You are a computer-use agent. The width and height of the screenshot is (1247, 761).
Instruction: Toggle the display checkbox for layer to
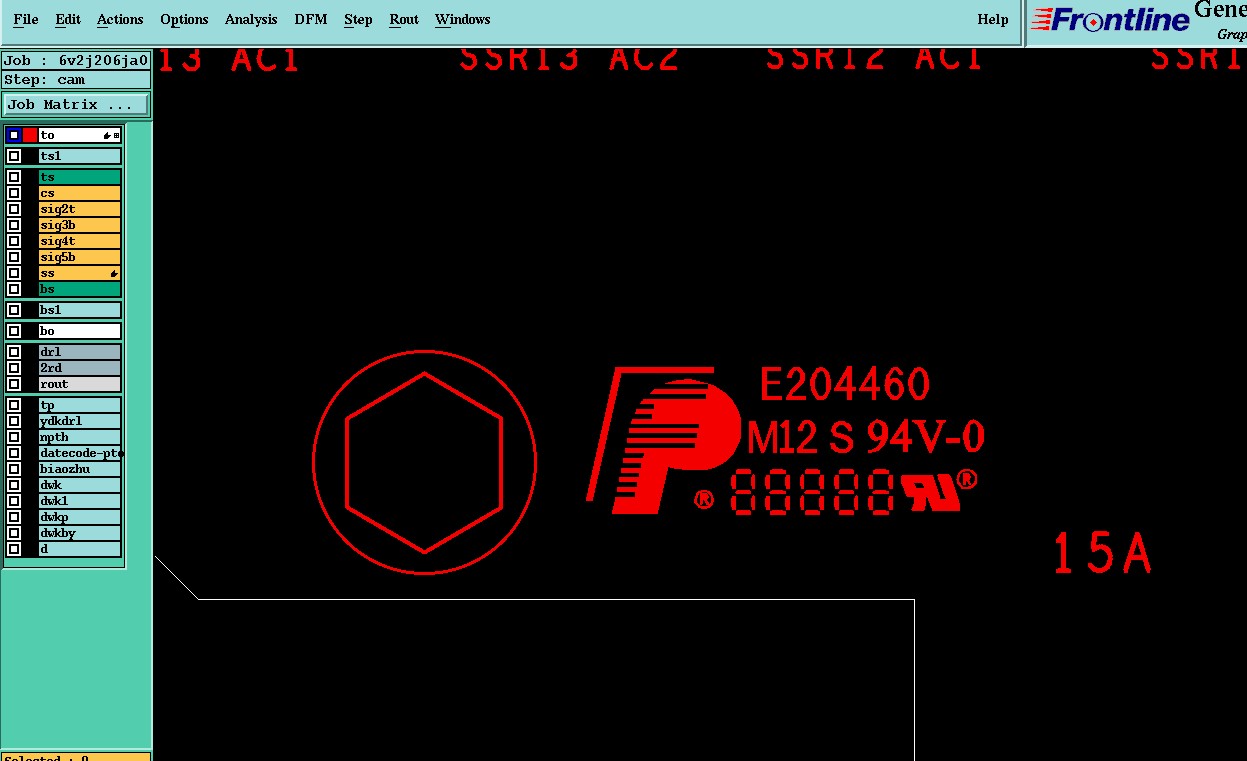click(x=14, y=135)
